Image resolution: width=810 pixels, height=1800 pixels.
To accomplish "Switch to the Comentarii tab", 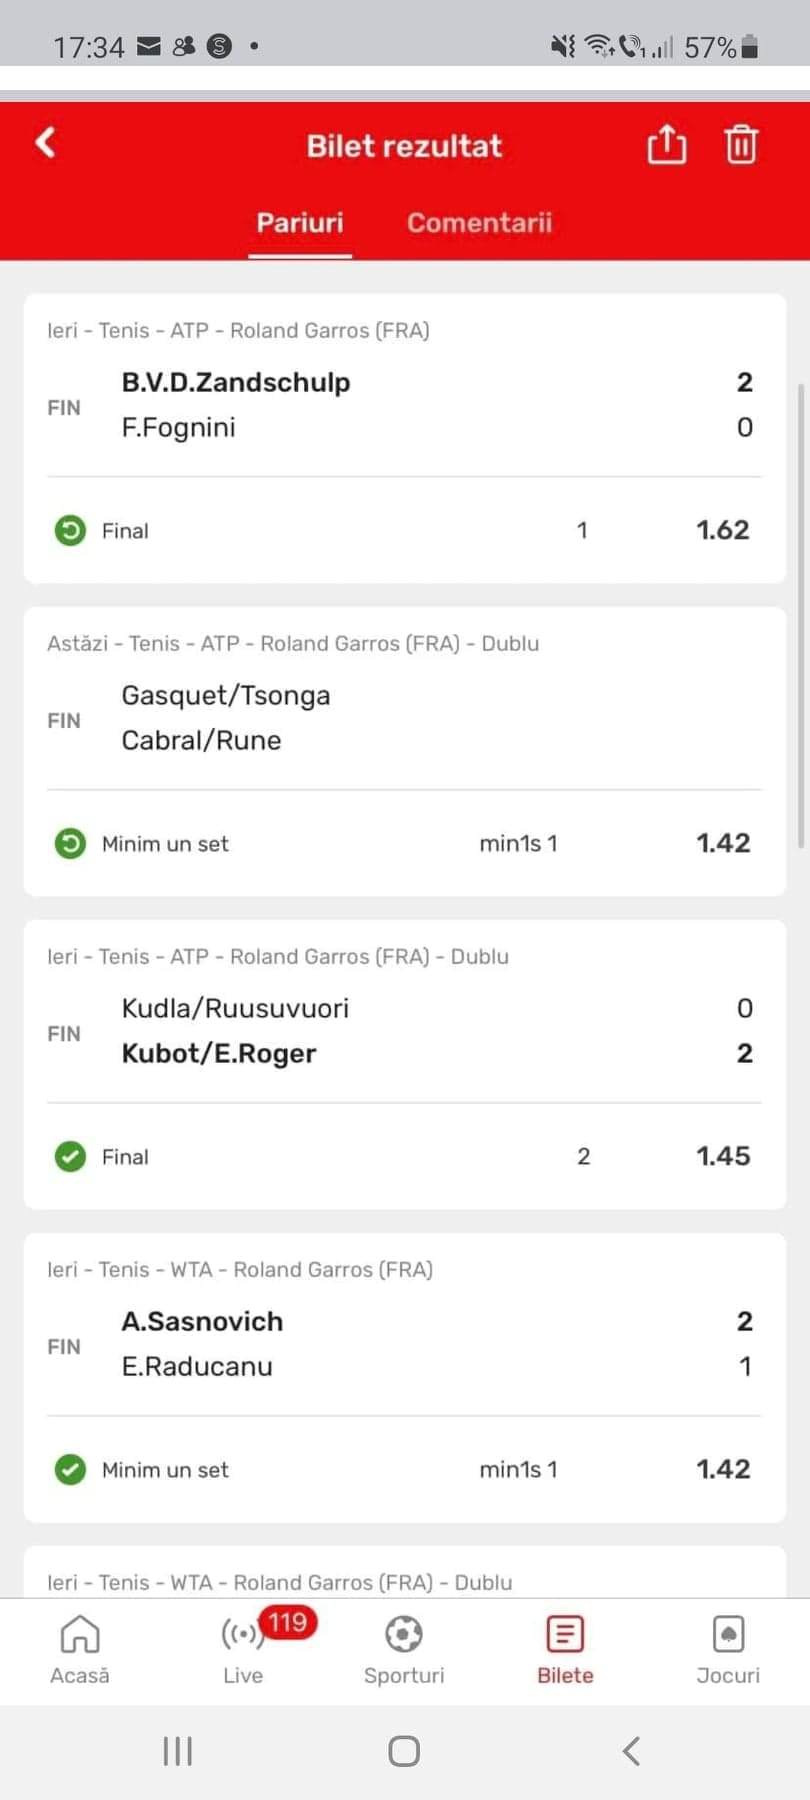I will click(479, 223).
